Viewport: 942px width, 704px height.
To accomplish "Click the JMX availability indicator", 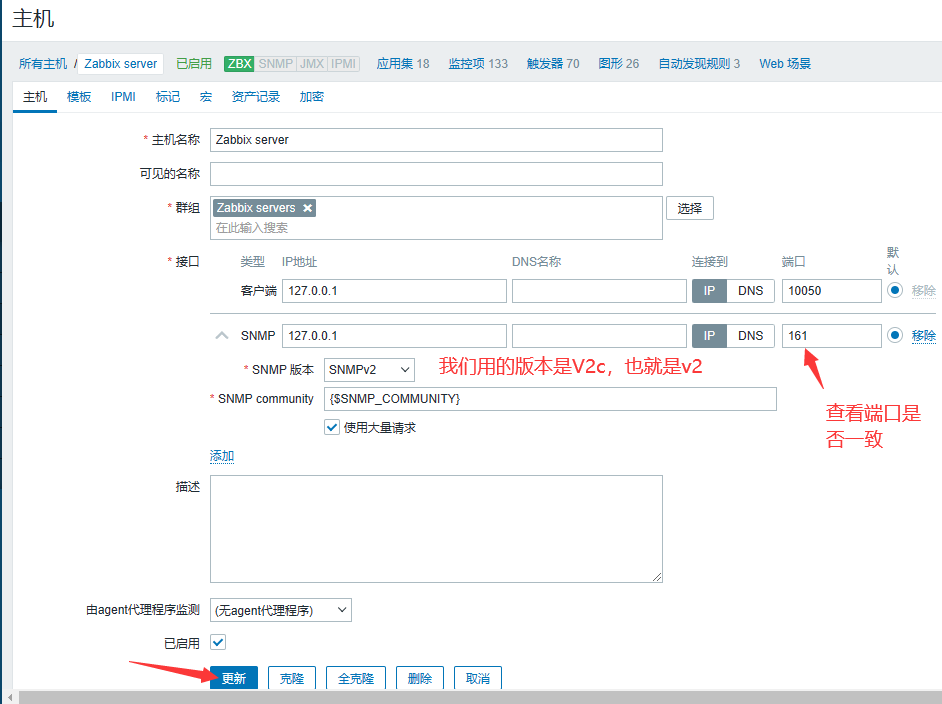I will pyautogui.click(x=312, y=64).
